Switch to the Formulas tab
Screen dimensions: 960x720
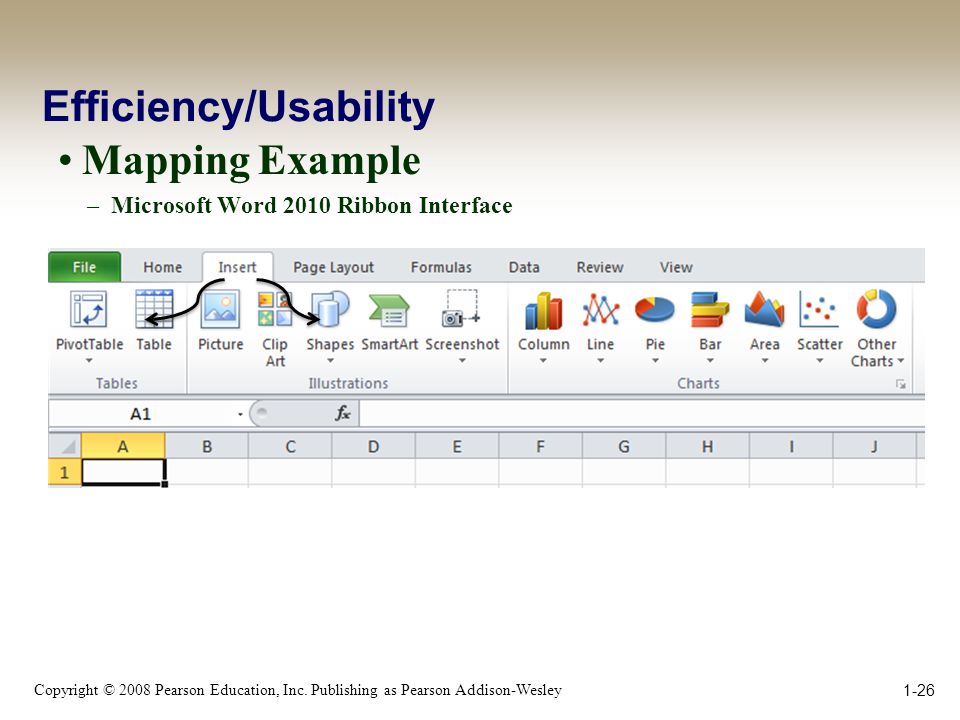tap(441, 268)
